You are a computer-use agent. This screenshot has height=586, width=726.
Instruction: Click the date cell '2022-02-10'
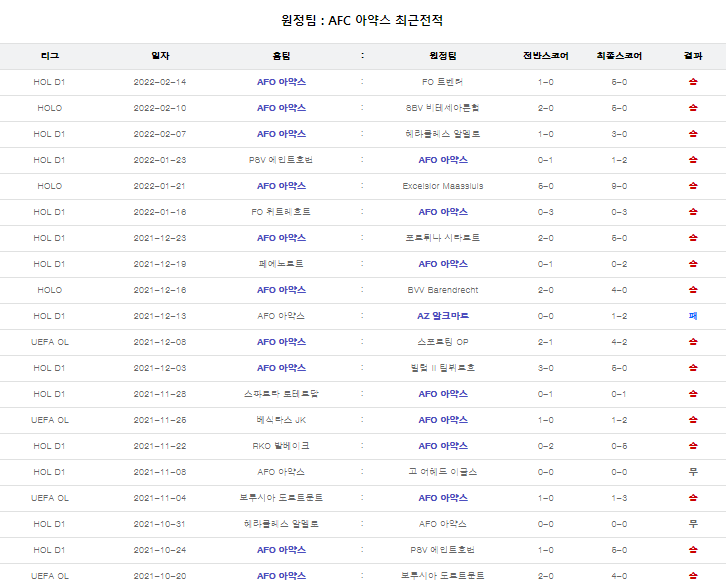coord(160,108)
